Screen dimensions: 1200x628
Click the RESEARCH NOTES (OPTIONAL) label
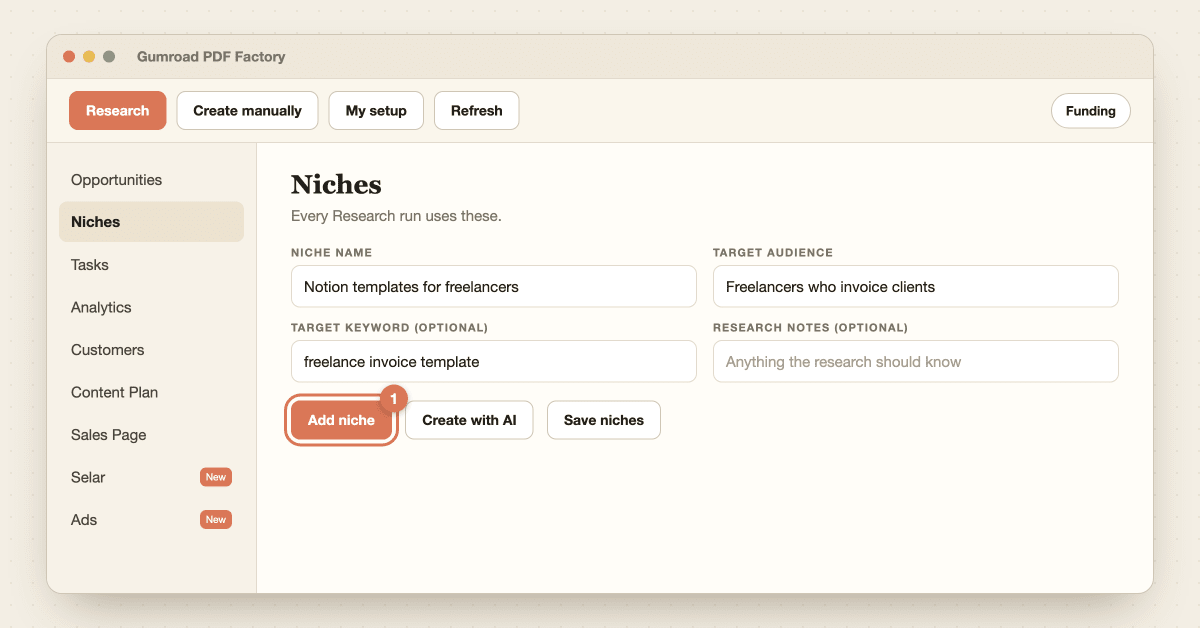810,328
